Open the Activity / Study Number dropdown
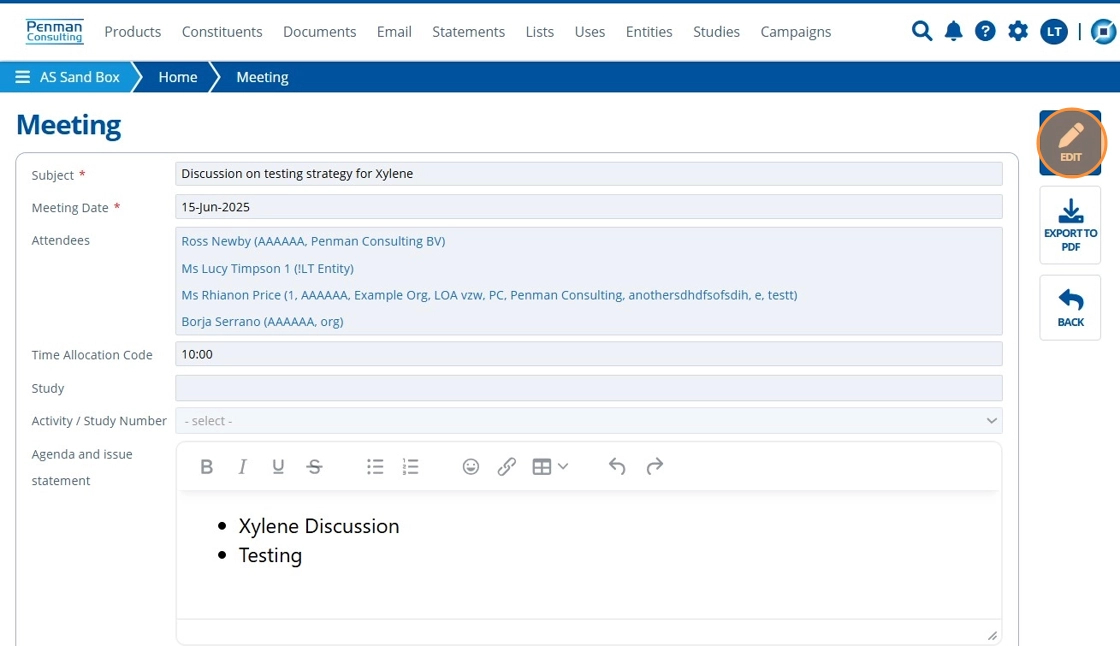Viewport: 1120px width, 646px height. pos(589,421)
